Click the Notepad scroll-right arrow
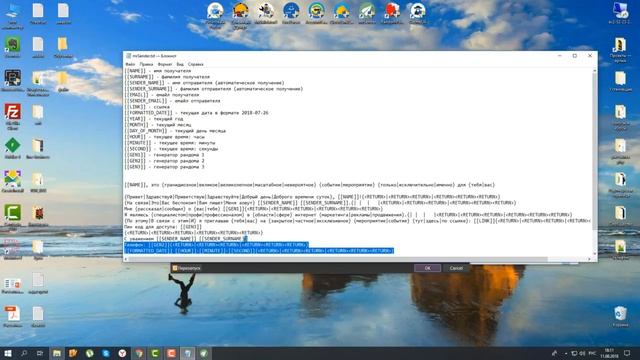Screen dimensions: 640x360 click(589, 259)
